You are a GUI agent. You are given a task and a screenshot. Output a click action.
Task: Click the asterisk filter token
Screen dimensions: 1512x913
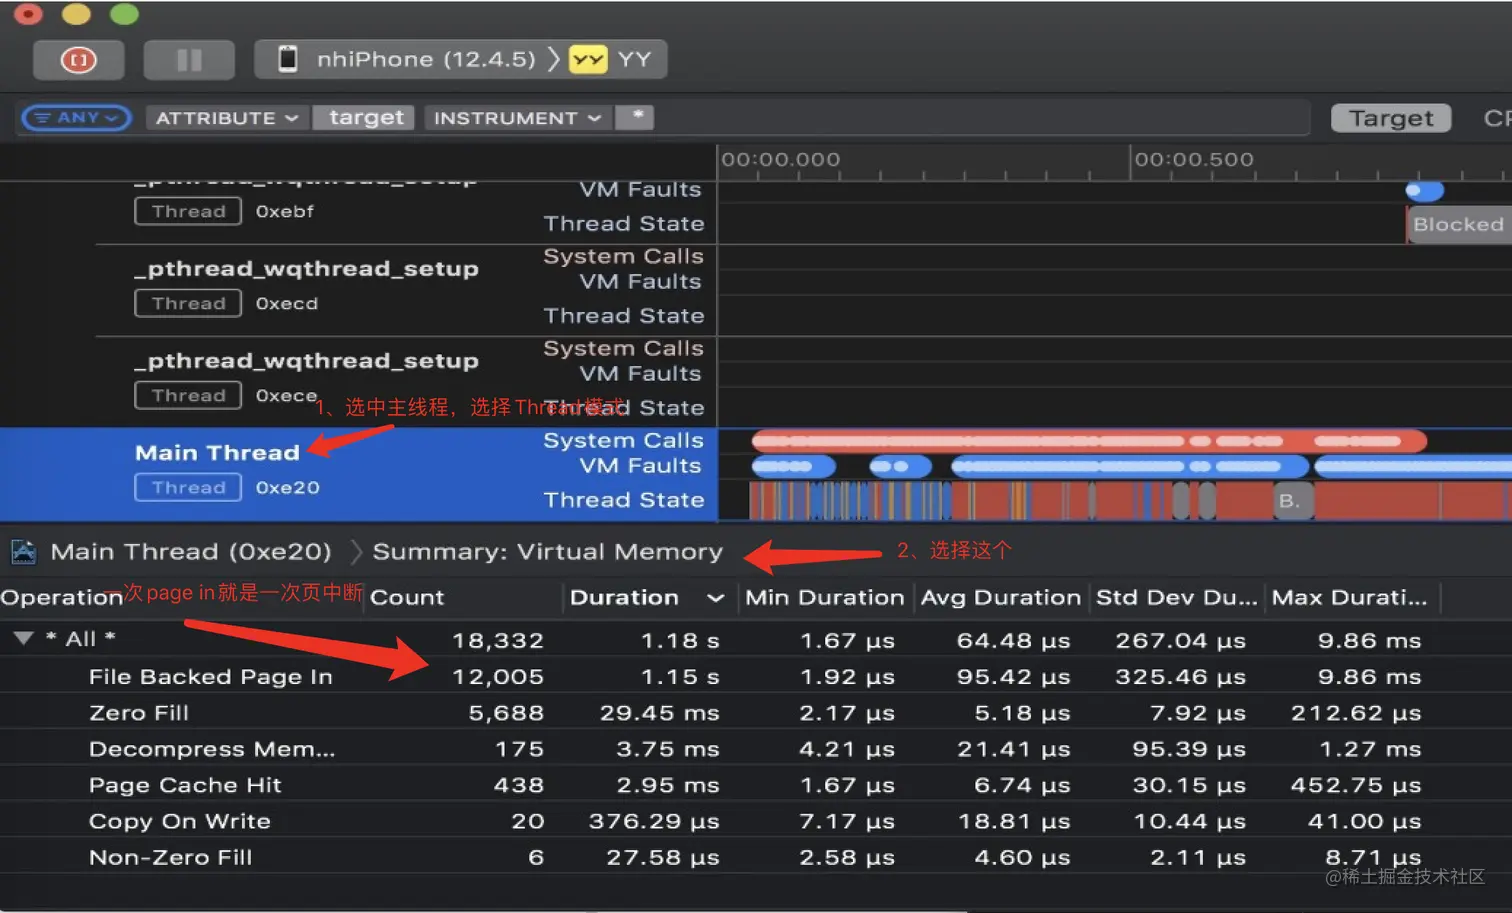[635, 117]
